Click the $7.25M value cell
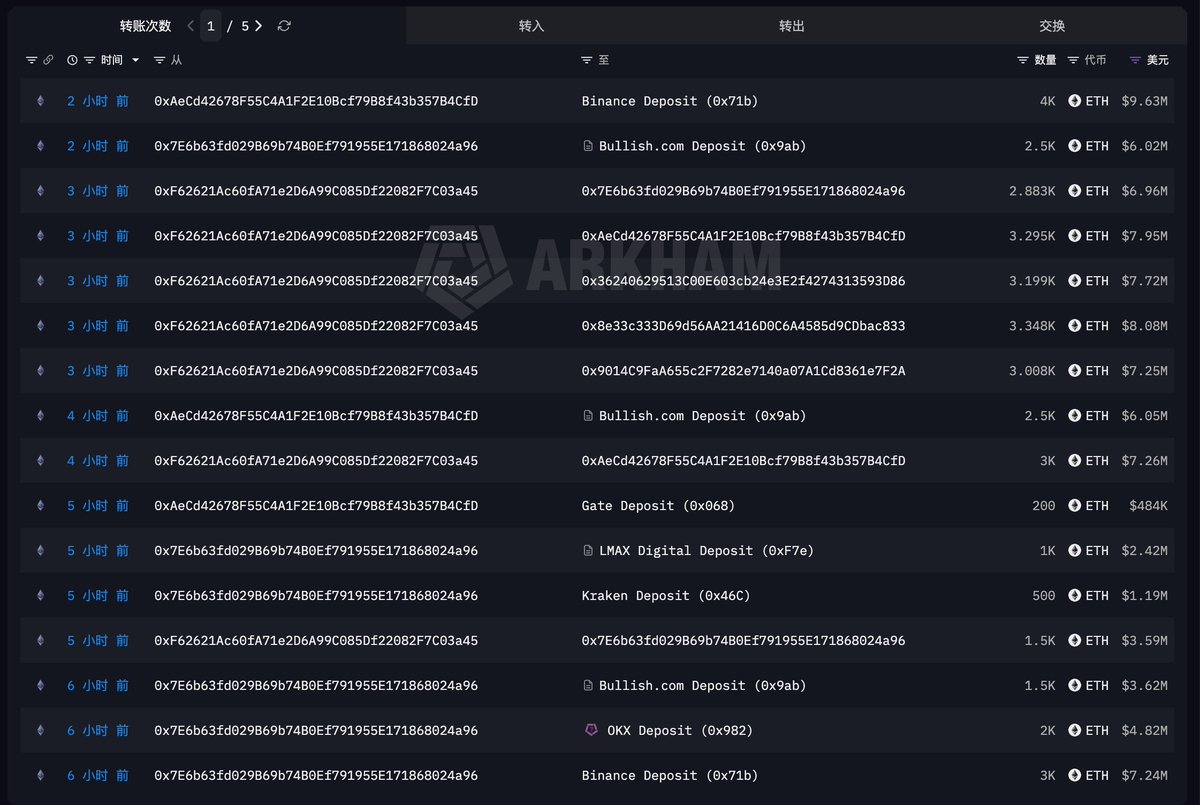 click(x=1145, y=371)
